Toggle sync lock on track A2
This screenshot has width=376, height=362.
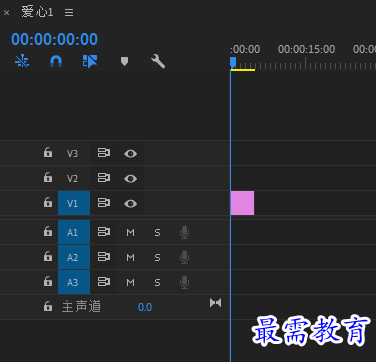pos(104,257)
